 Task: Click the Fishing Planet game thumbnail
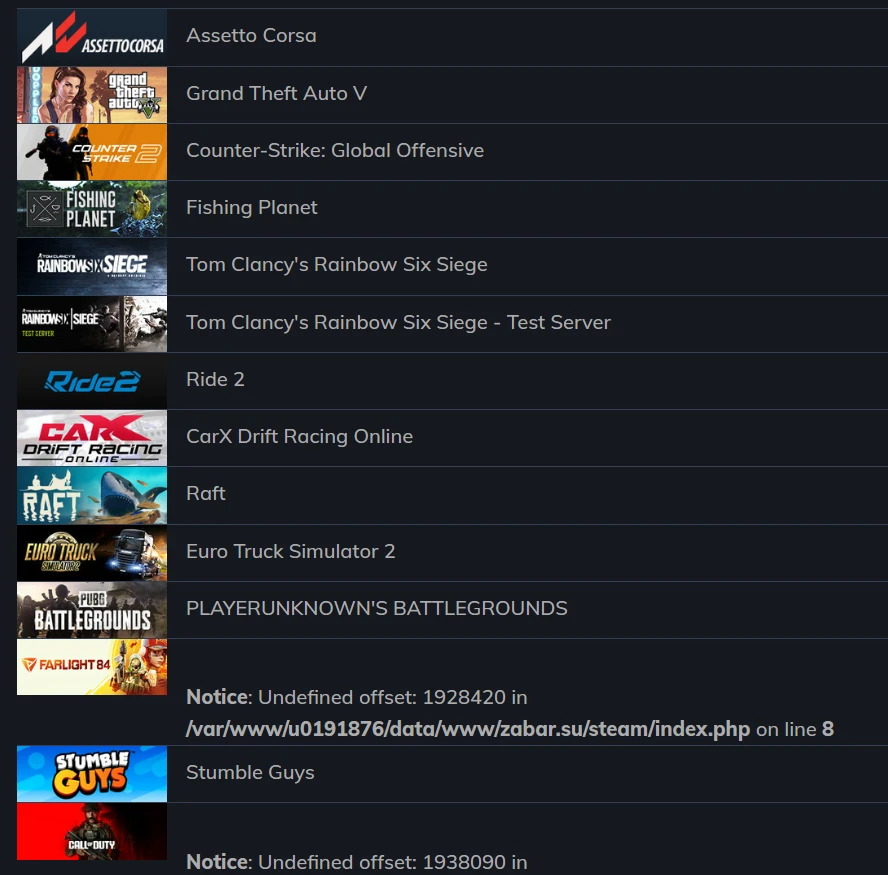point(92,209)
